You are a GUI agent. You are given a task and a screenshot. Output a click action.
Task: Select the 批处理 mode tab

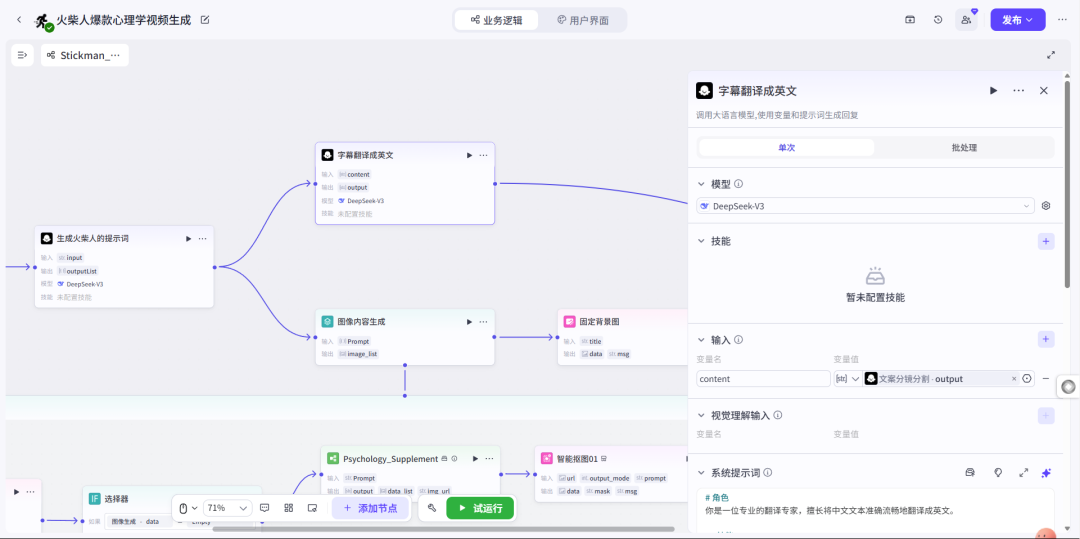(964, 147)
